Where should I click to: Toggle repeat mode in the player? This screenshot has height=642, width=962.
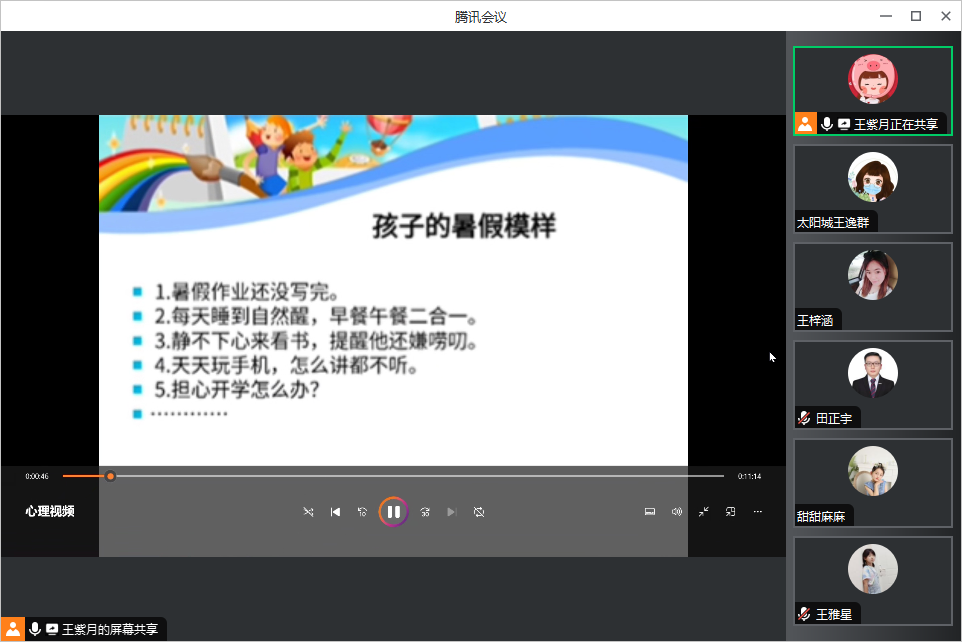point(479,512)
